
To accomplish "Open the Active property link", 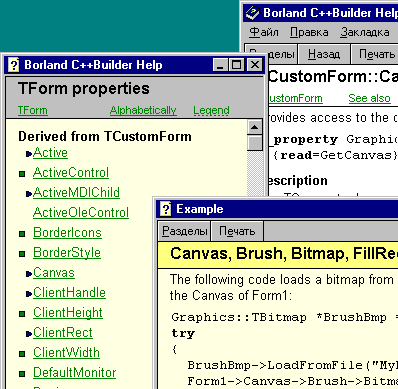I will [50, 153].
